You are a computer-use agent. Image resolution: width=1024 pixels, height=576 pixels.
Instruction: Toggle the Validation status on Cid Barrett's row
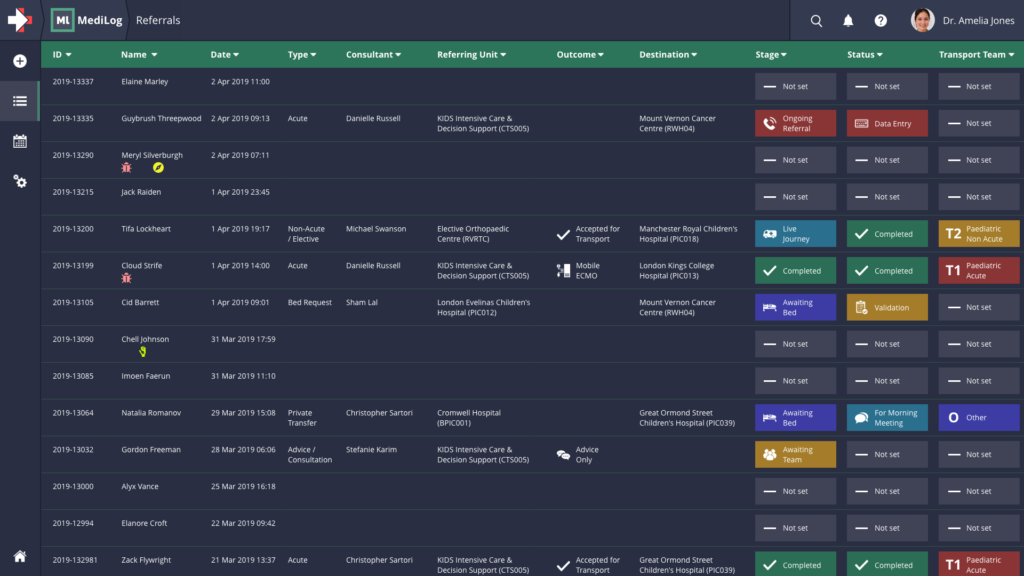point(886,307)
